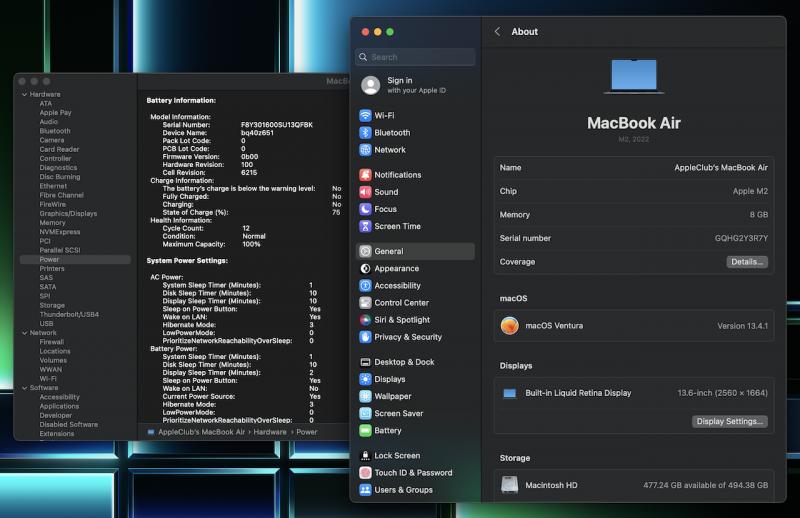
Task: Select Memory in System Information sidebar
Action: (x=53, y=223)
